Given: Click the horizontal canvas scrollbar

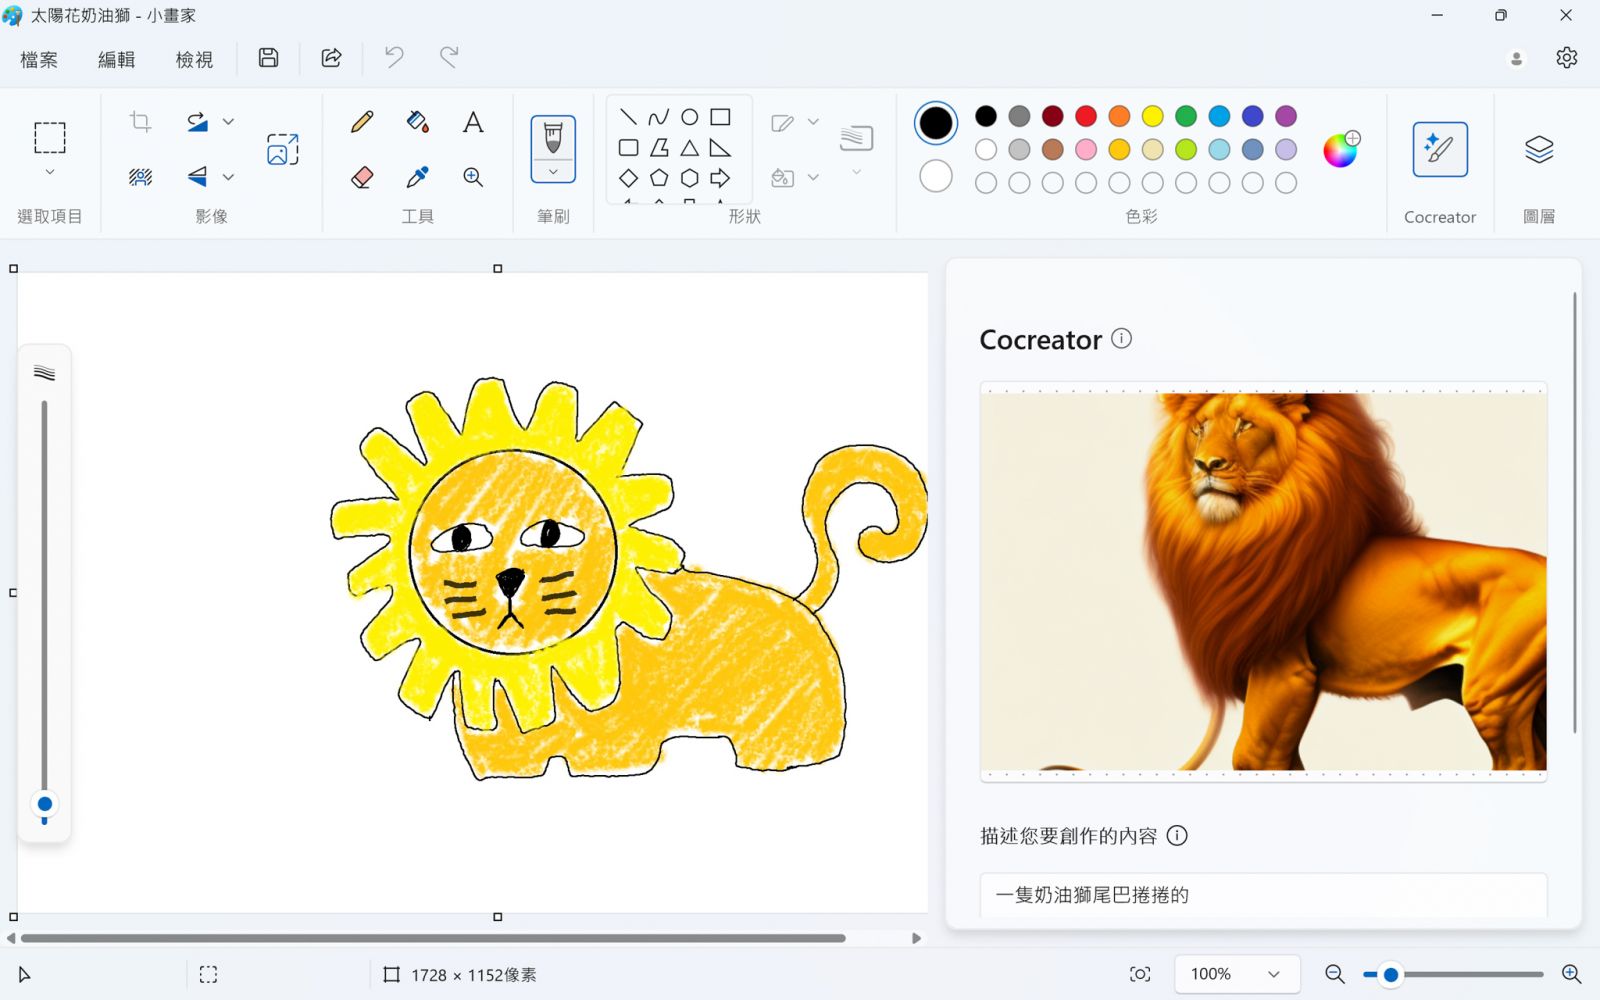Looking at the screenshot, I should (433, 938).
